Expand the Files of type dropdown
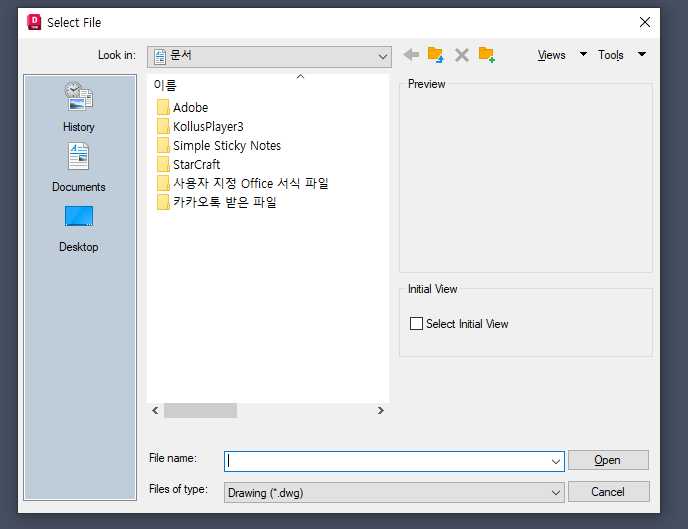This screenshot has height=529, width=688. [555, 493]
